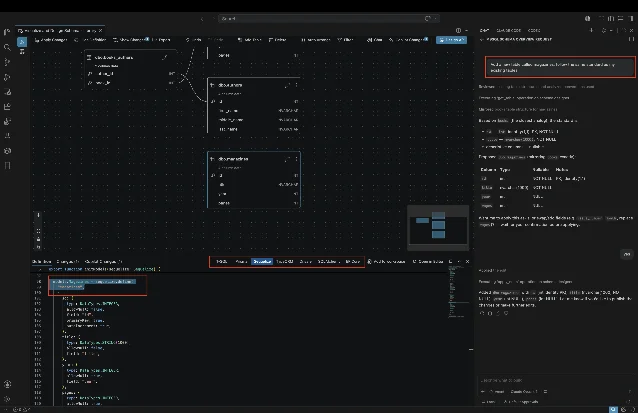Image resolution: width=638 pixels, height=413 pixels.
Task: Open the Accounts icon at sidebar bottom
Action: 7,384
